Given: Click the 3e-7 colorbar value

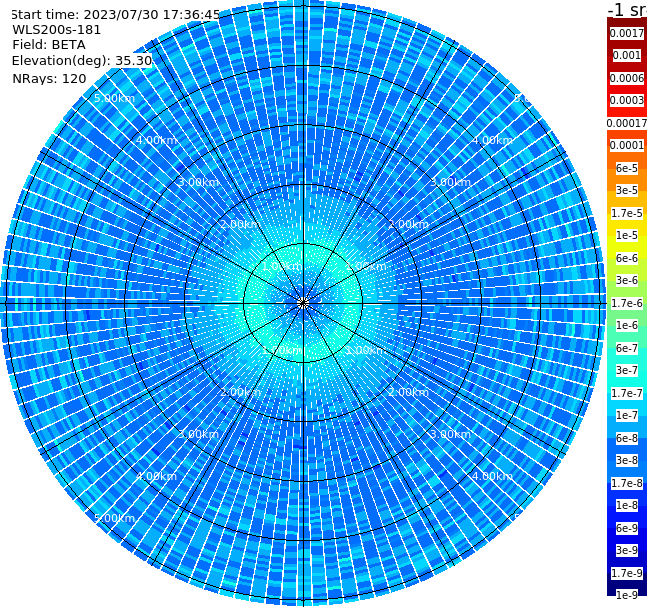Looking at the screenshot, I should [x=627, y=370].
